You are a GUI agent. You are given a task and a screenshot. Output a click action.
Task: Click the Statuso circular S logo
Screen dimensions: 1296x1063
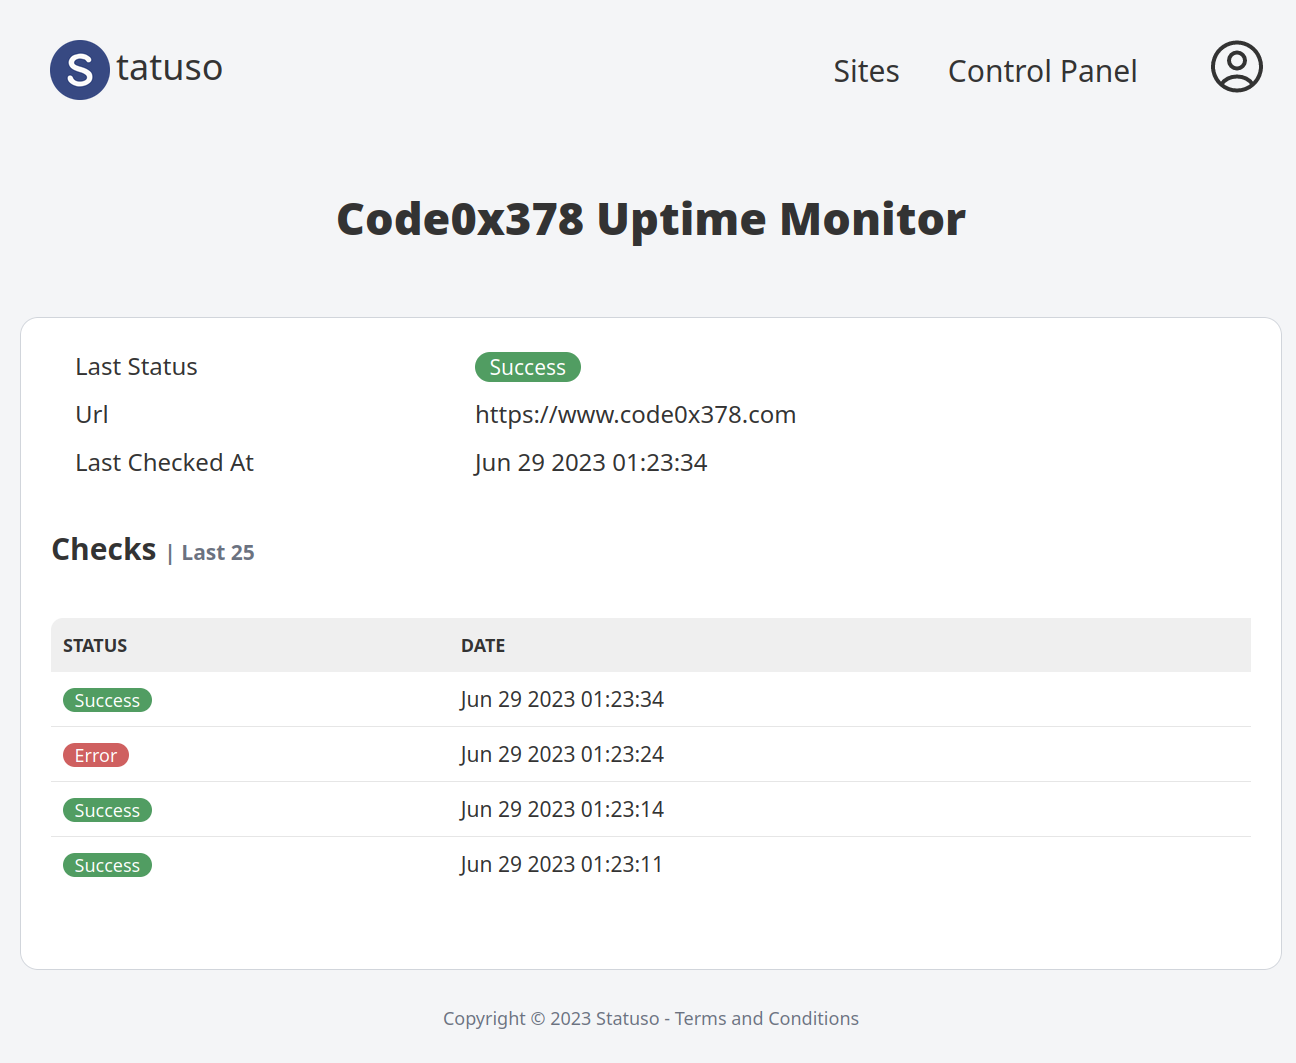[80, 70]
